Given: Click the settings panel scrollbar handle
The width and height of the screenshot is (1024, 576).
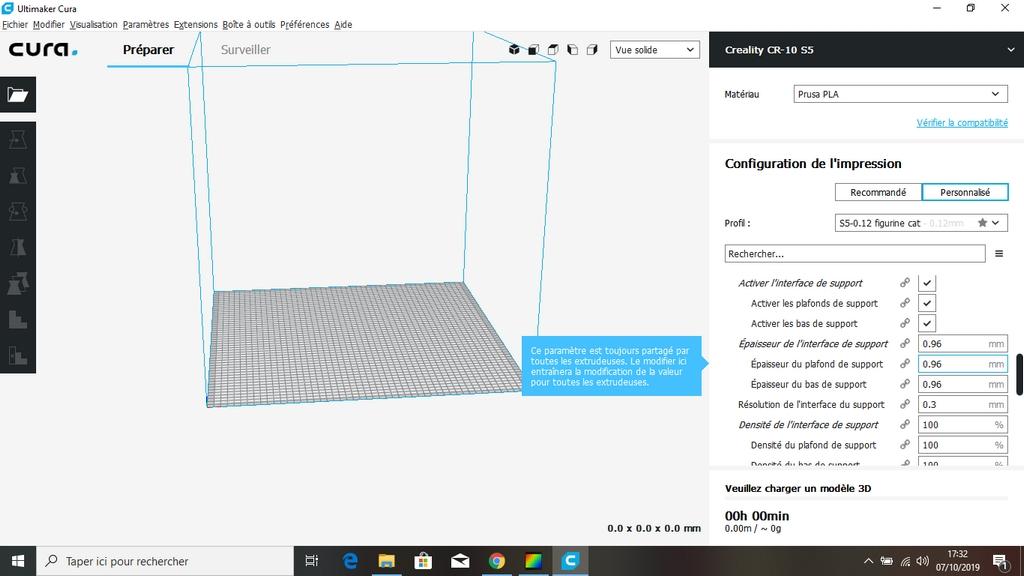Looking at the screenshot, I should click(x=1019, y=374).
